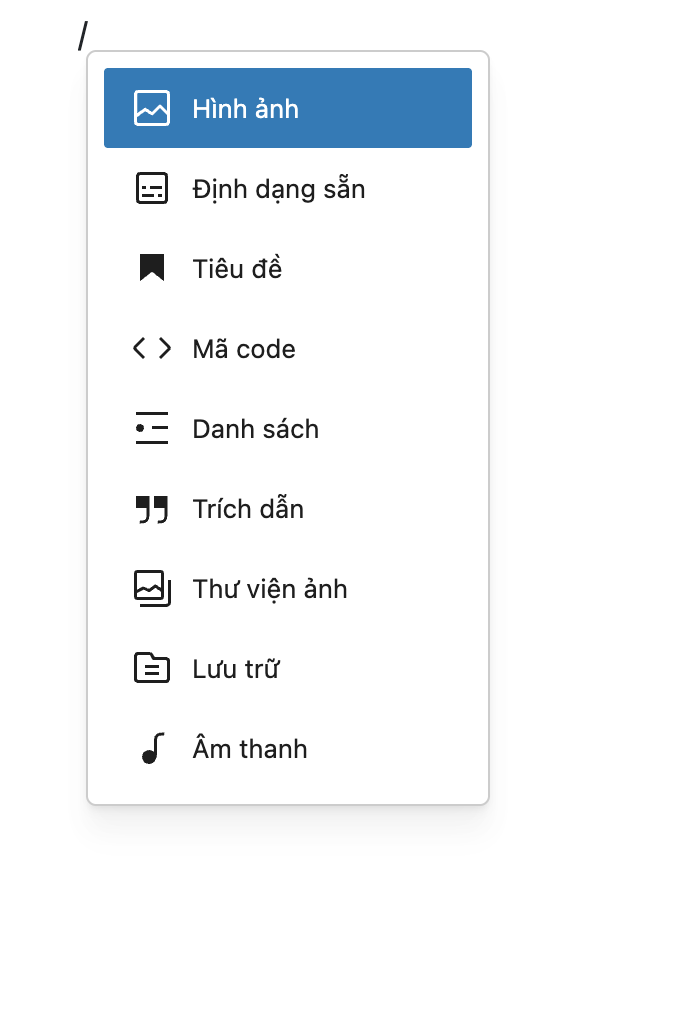The image size is (680, 1020).
Task: Pick Tiêu đề from the block list
Action: (x=288, y=268)
